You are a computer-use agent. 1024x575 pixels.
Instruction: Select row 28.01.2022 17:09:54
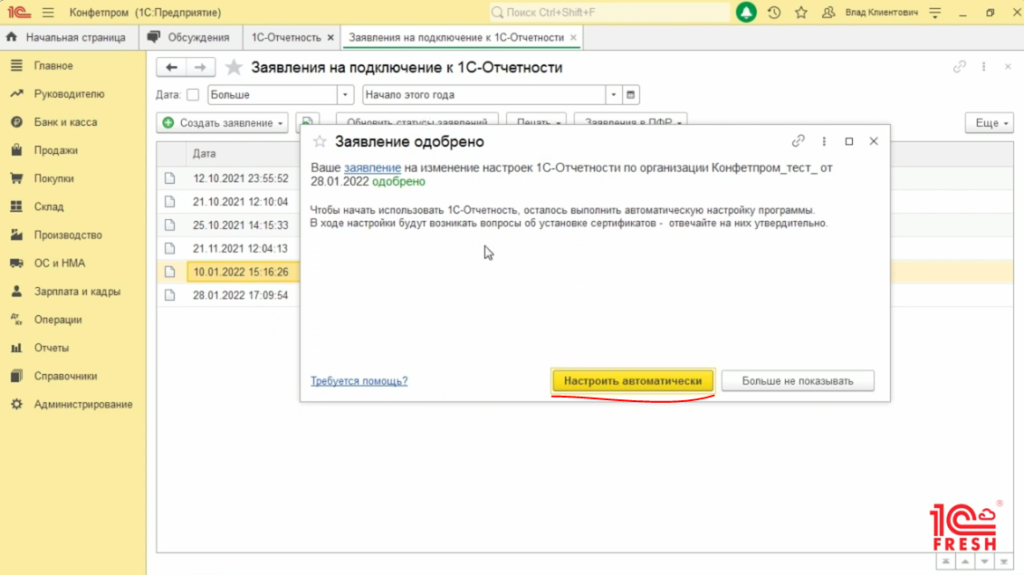click(240, 295)
